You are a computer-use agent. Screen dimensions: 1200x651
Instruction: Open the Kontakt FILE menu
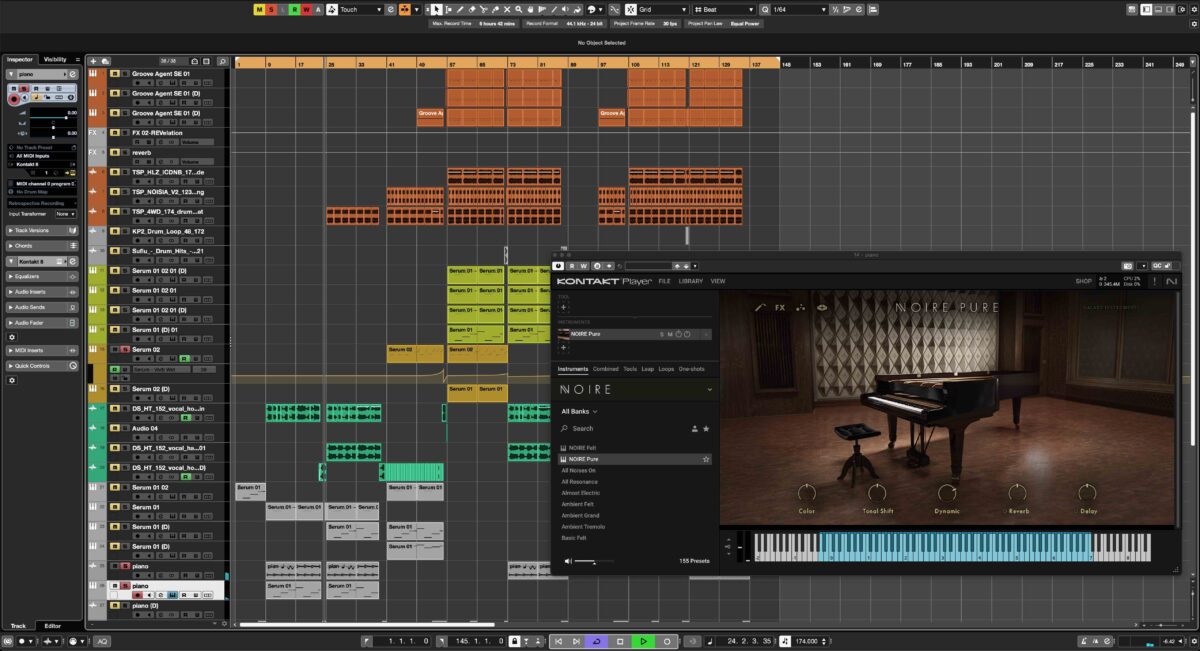664,281
